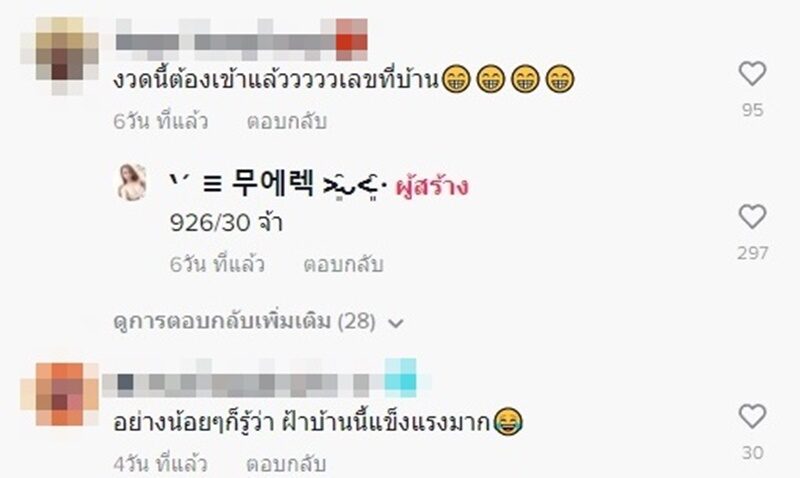This screenshot has height=478, width=800.
Task: Reply to the first comment via ตอบกลับ
Action: click(286, 121)
